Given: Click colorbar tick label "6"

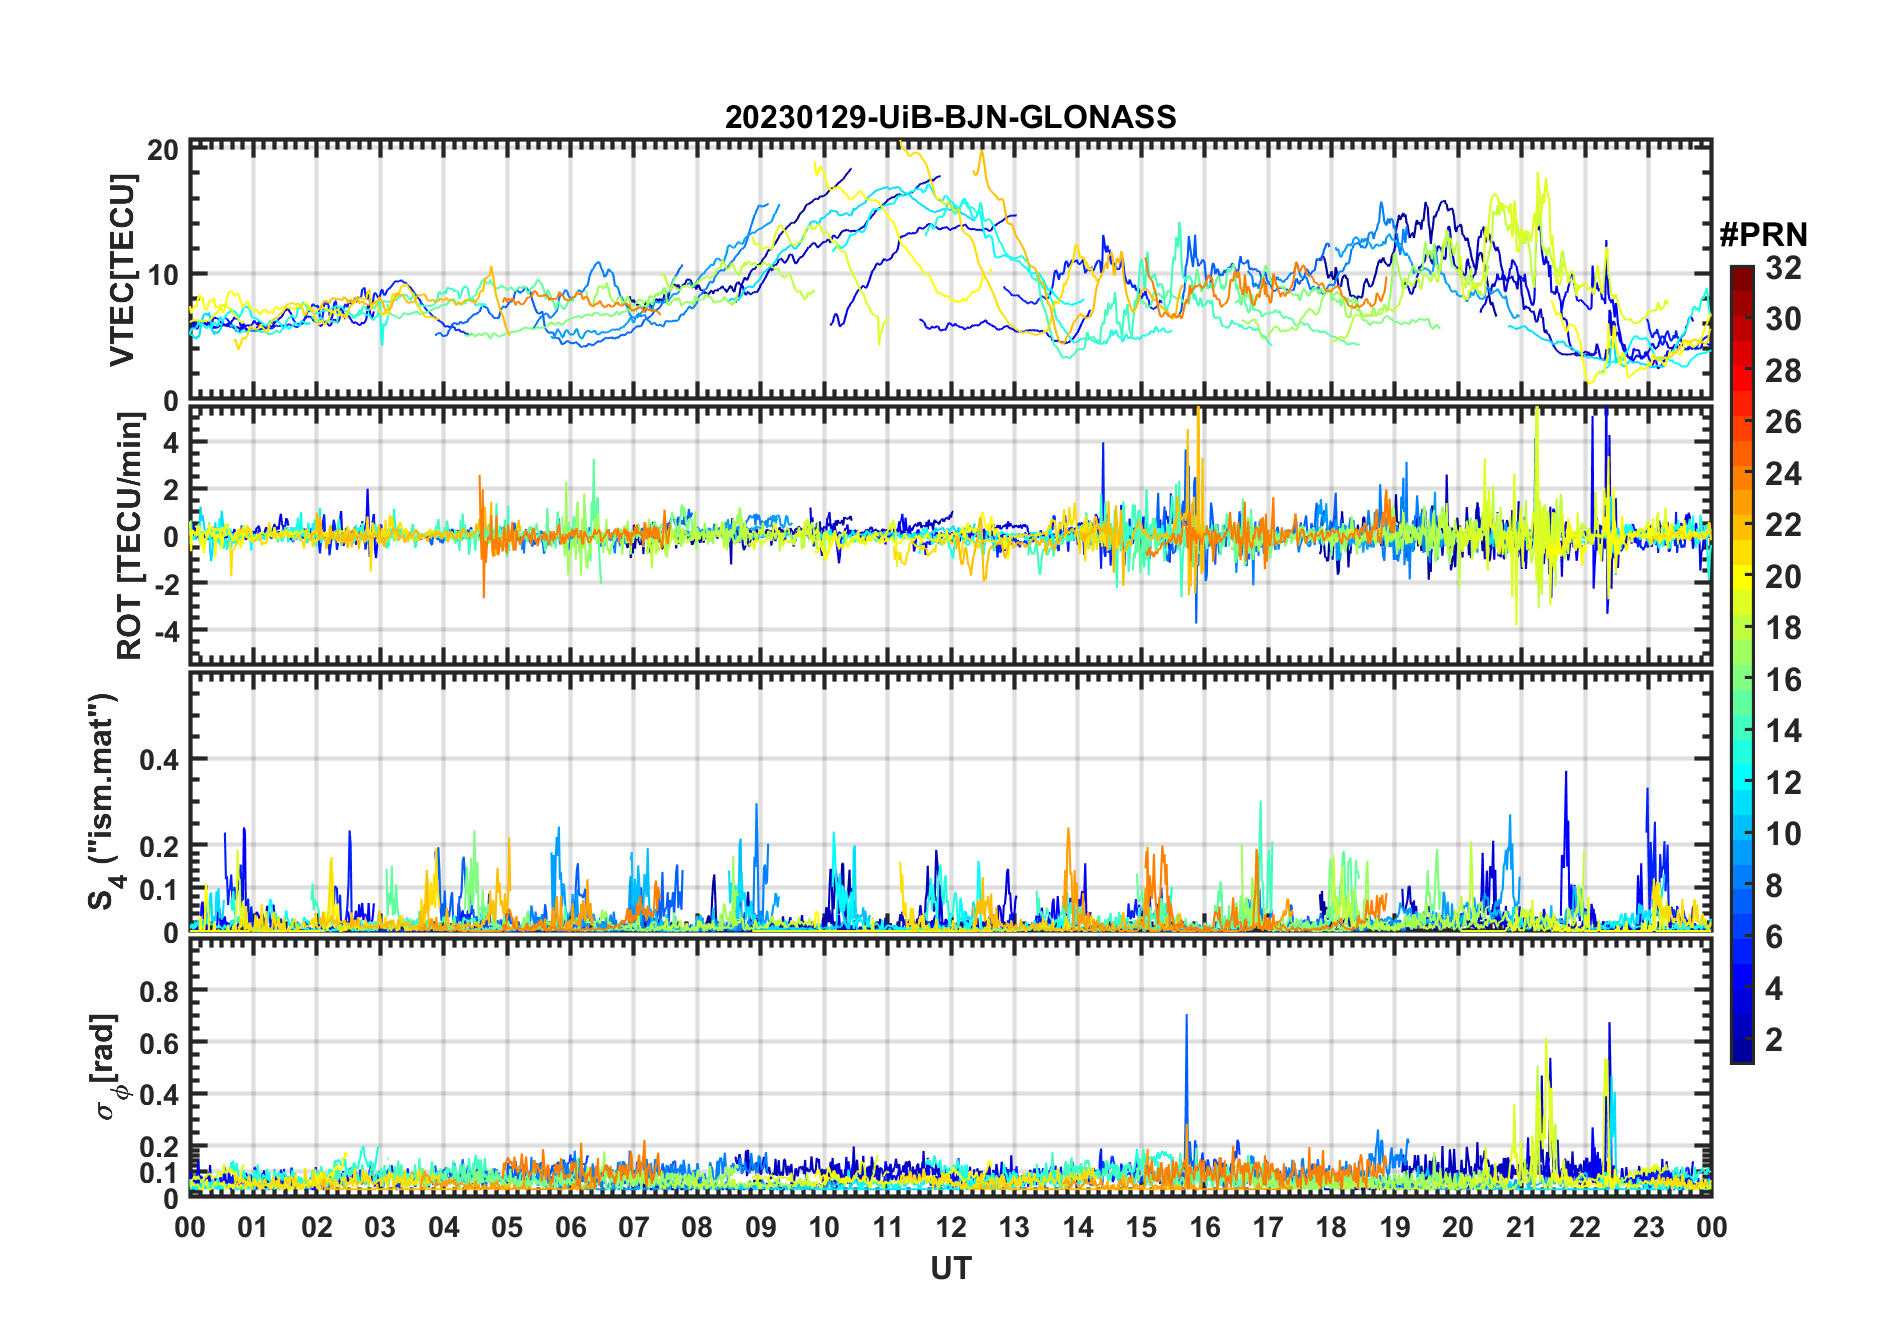Looking at the screenshot, I should [1774, 937].
